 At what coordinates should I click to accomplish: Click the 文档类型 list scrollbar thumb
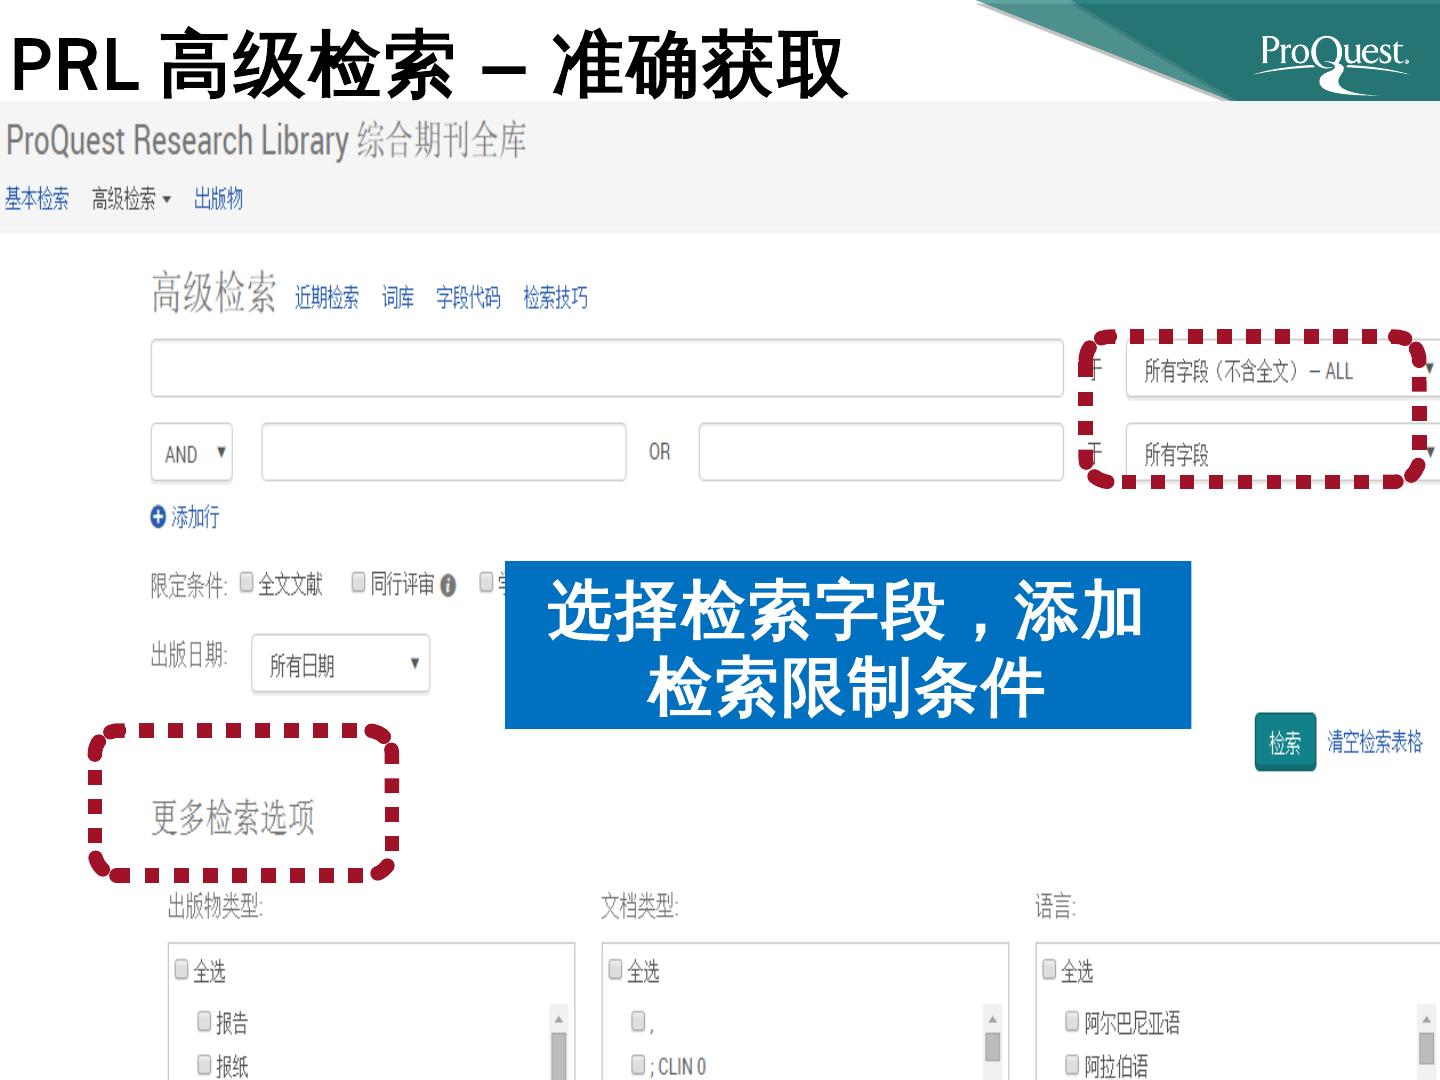[x=993, y=1047]
